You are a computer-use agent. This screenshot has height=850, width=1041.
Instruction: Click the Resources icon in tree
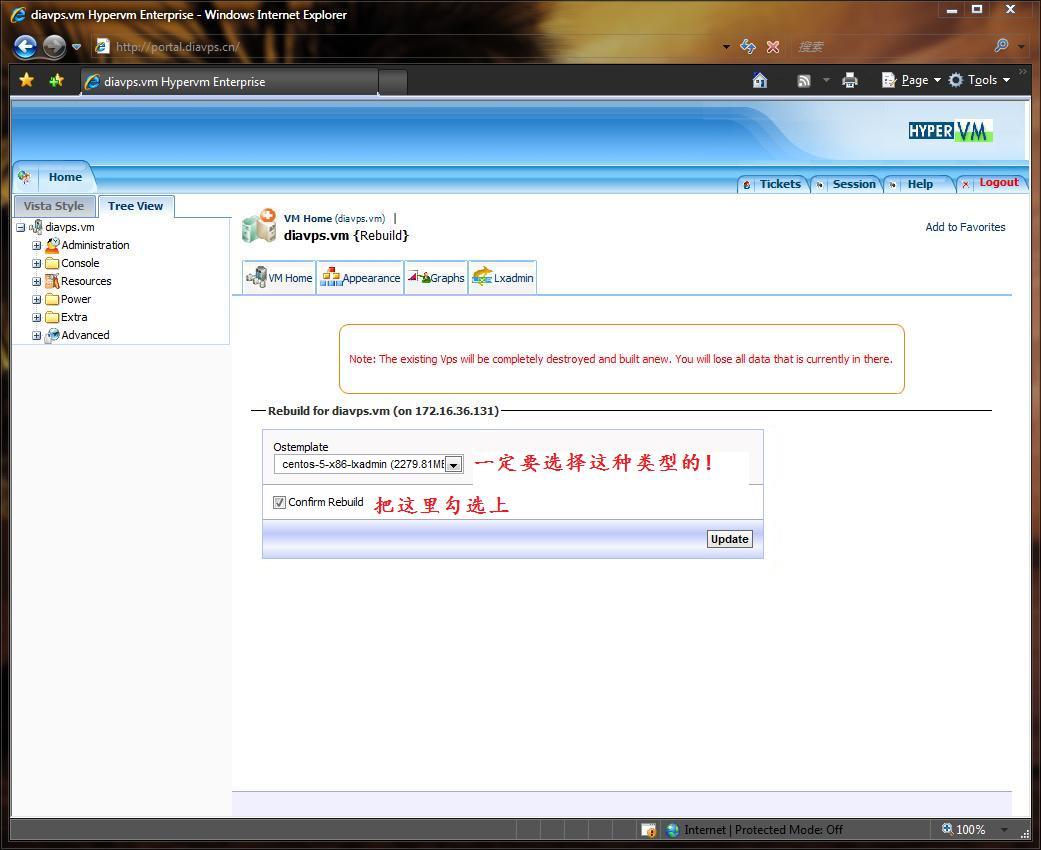click(52, 281)
